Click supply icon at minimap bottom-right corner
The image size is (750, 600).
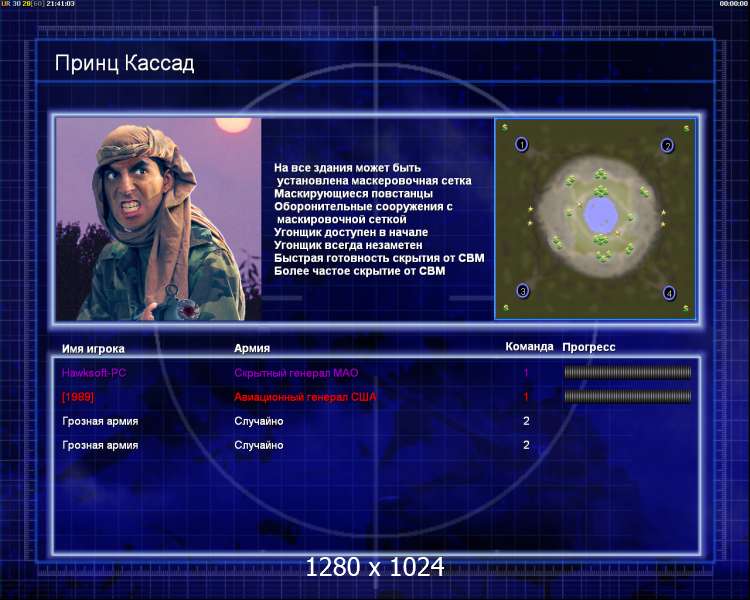click(685, 309)
